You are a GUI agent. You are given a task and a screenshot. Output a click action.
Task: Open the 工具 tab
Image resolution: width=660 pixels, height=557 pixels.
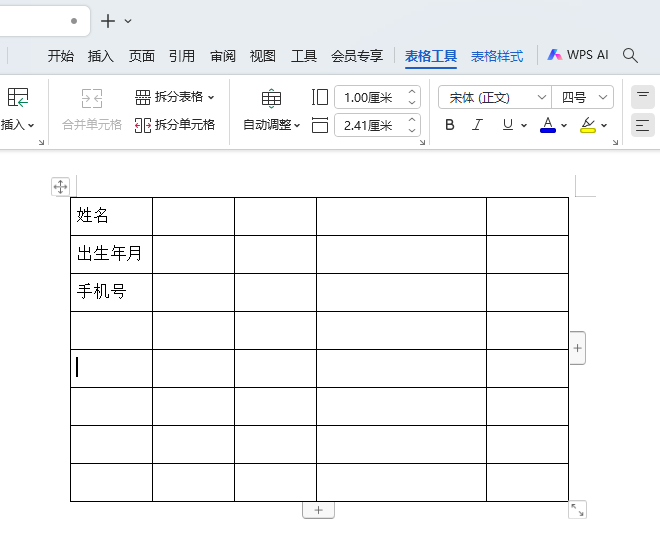pyautogui.click(x=303, y=56)
